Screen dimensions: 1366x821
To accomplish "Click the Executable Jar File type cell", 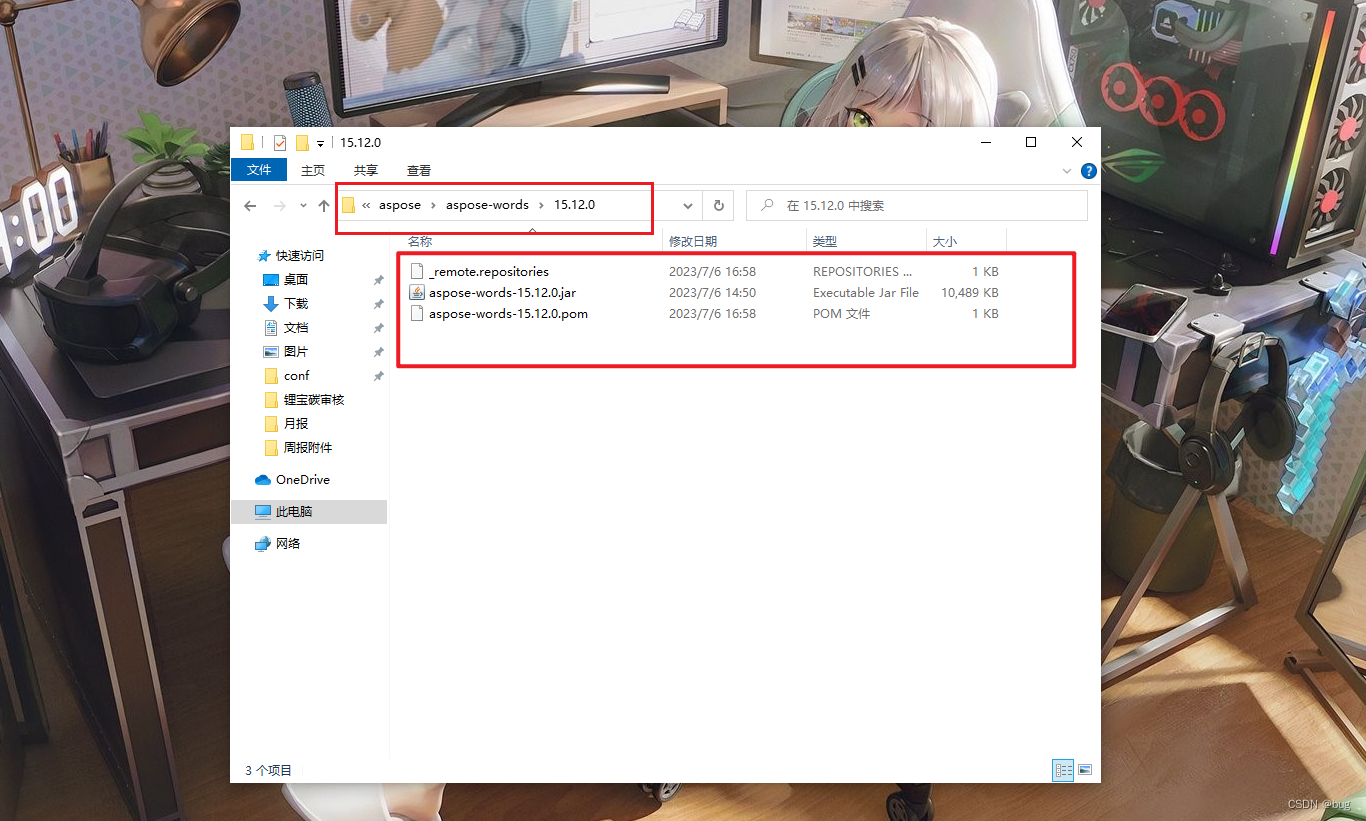I will (x=866, y=292).
